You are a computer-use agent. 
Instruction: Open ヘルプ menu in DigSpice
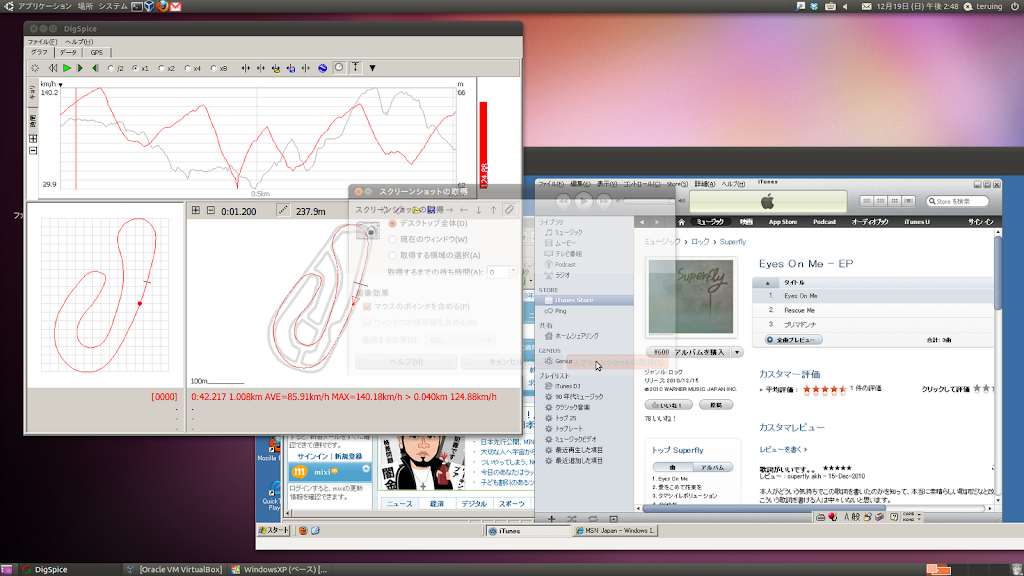[78, 42]
